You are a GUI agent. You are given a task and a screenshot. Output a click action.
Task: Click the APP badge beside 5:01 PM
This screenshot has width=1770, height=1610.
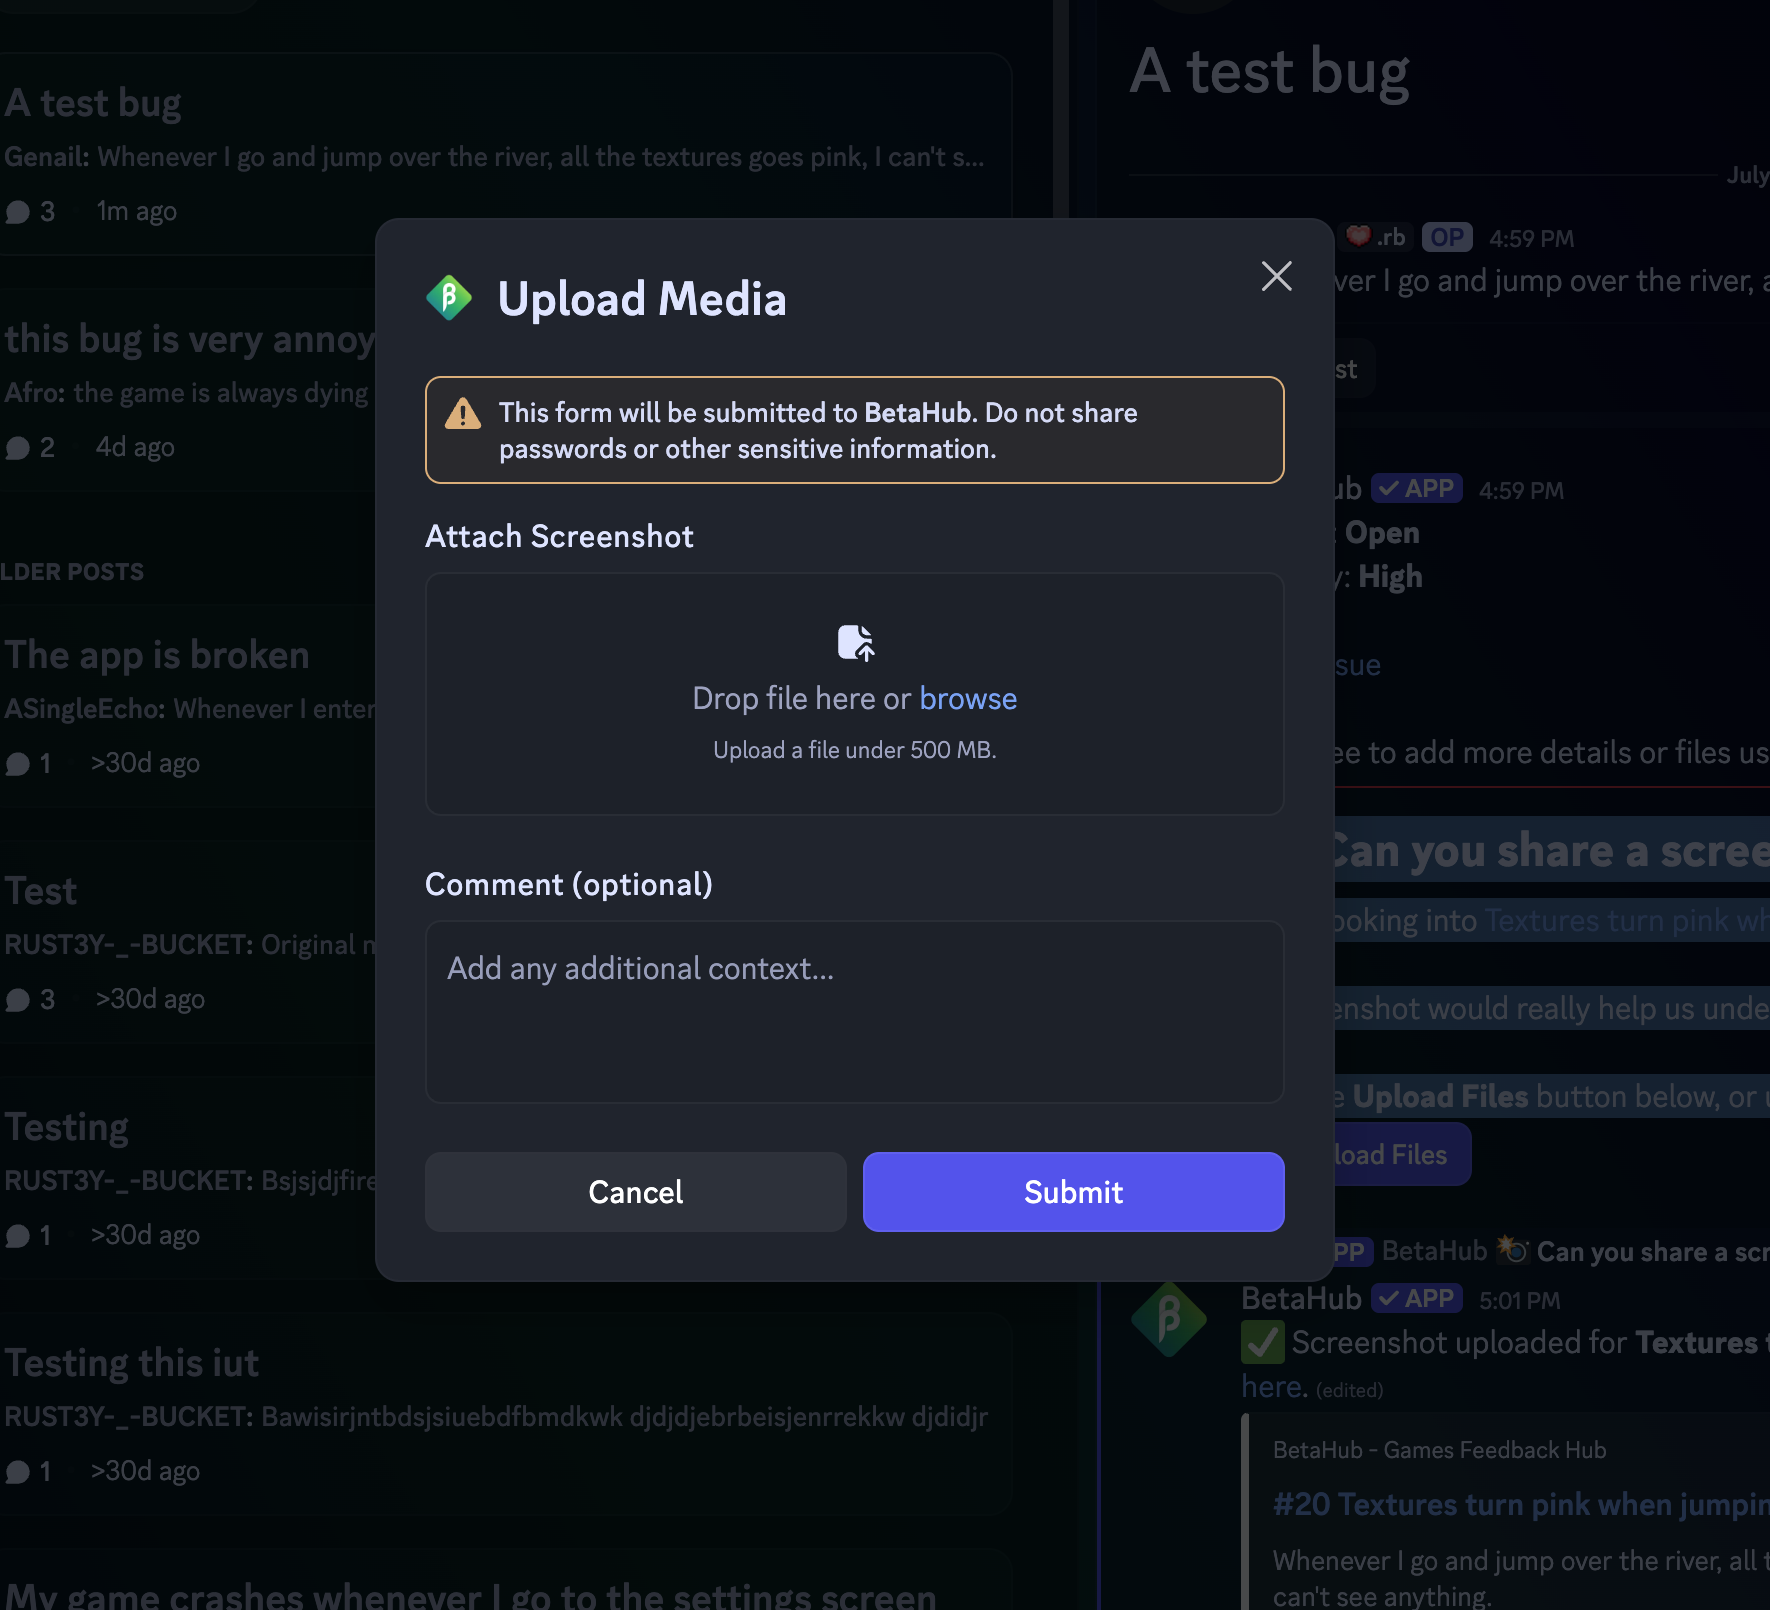(x=1417, y=1298)
